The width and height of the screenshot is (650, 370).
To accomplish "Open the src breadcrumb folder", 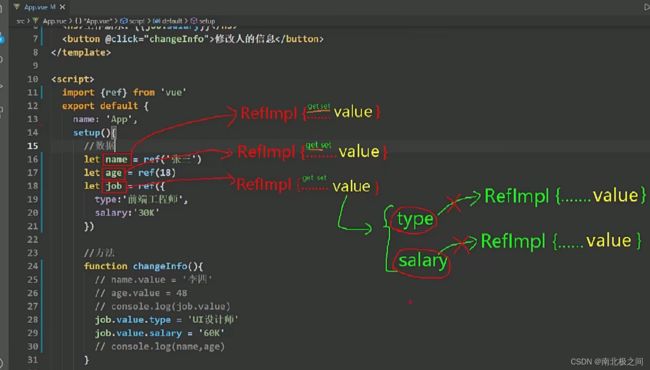I will point(20,21).
